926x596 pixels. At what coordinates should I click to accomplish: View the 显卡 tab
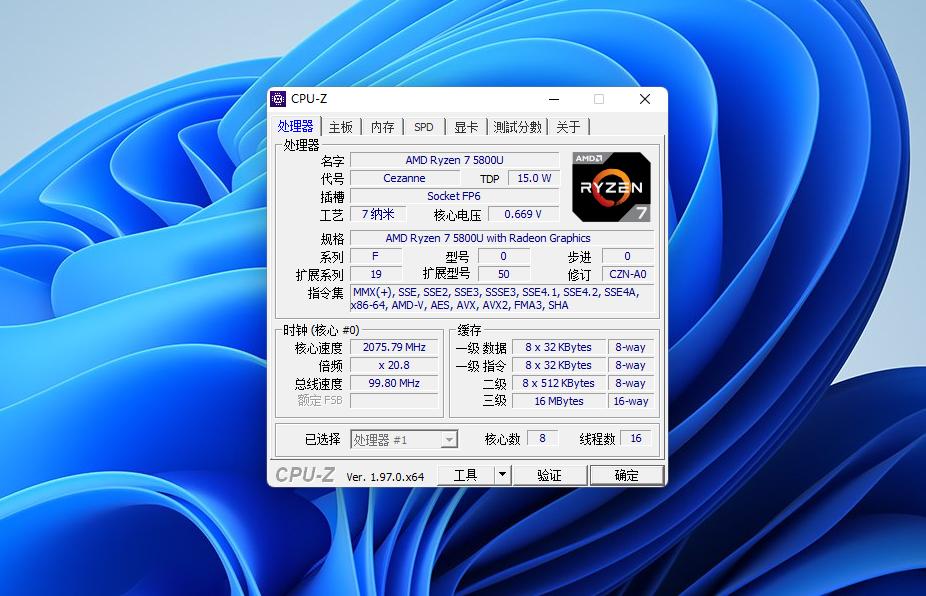465,127
